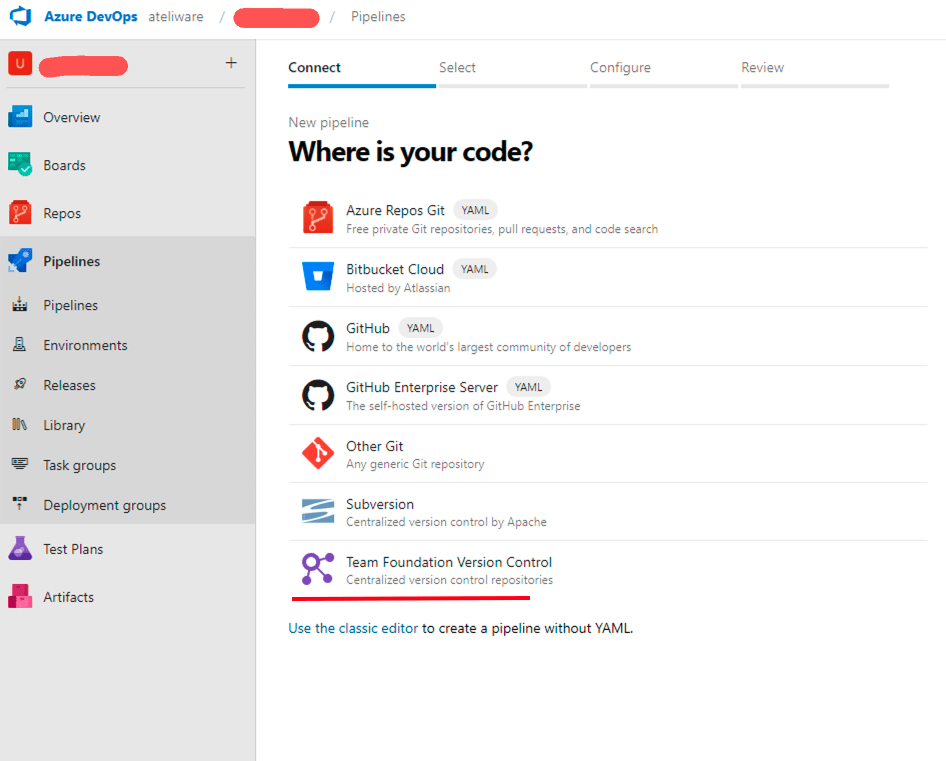The image size is (946, 761).
Task: Click the Environments icon in sidebar
Action: (20, 345)
